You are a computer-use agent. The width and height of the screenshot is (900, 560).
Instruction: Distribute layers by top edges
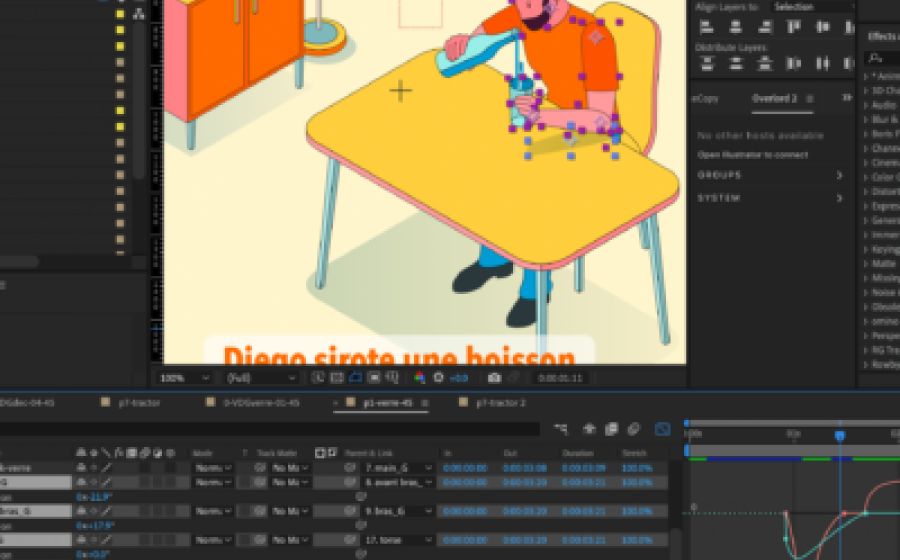coord(707,64)
